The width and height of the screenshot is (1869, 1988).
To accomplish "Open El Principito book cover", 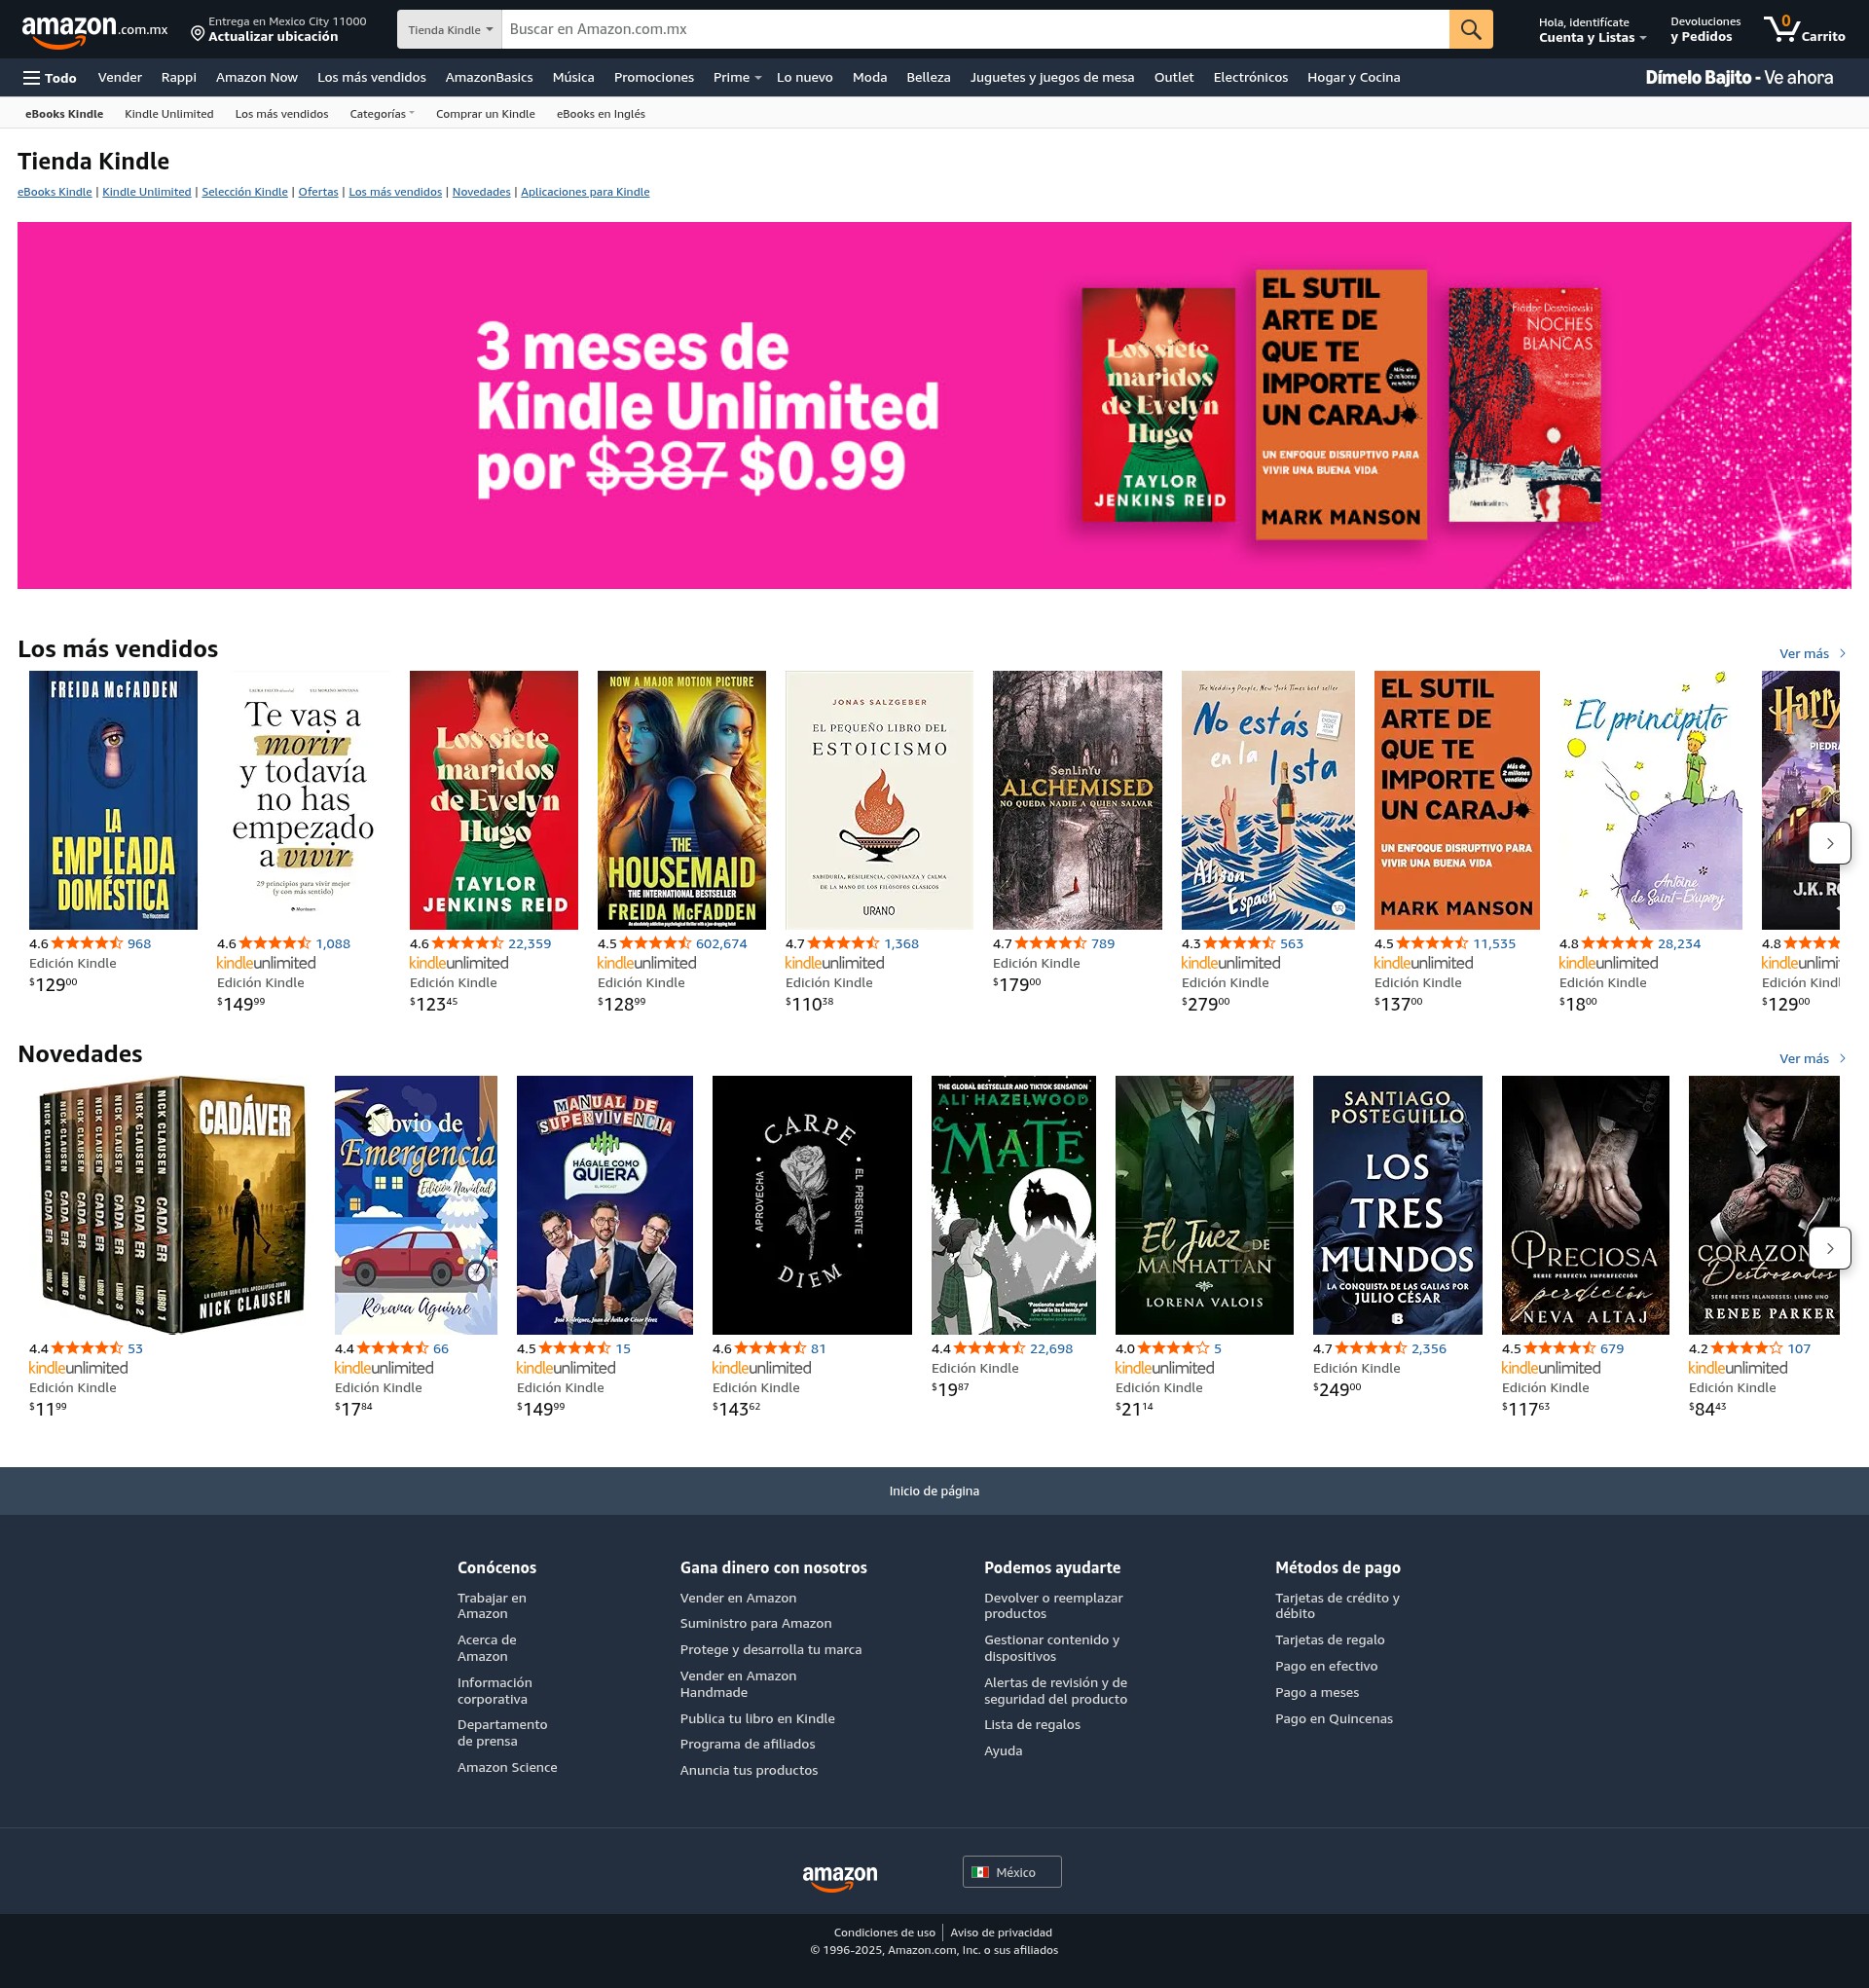I will (x=1650, y=800).
